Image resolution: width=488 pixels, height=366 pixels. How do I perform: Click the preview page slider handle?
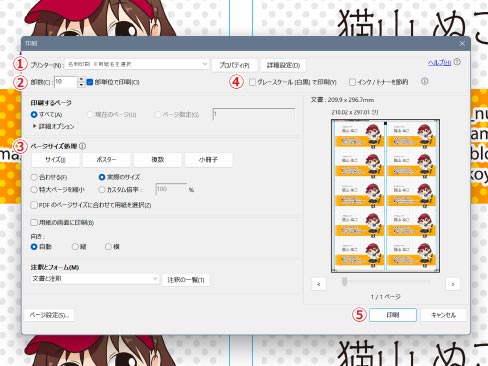pos(345,282)
